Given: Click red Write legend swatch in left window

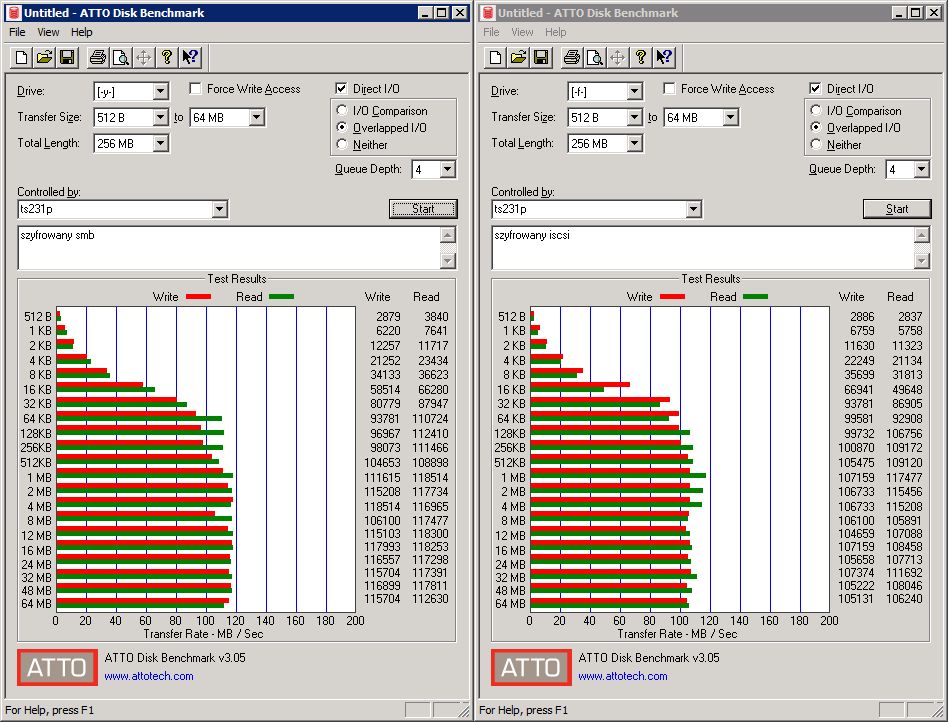Looking at the screenshot, I should point(199,297).
